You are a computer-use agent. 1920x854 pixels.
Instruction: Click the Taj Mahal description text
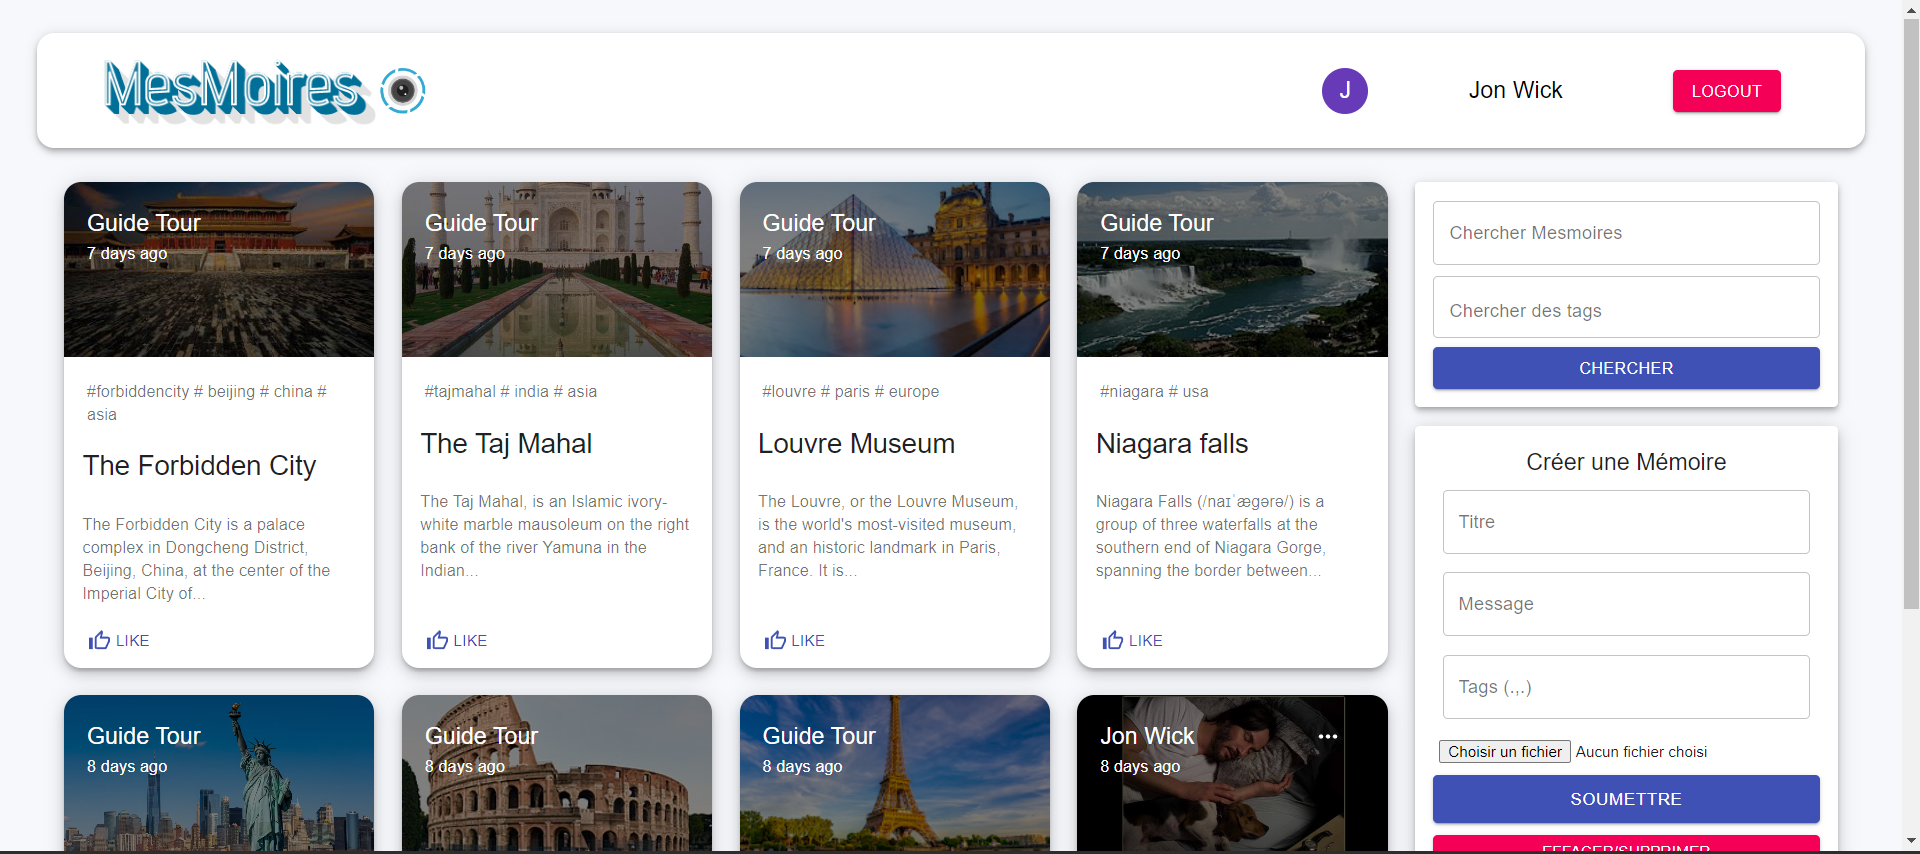coord(555,536)
